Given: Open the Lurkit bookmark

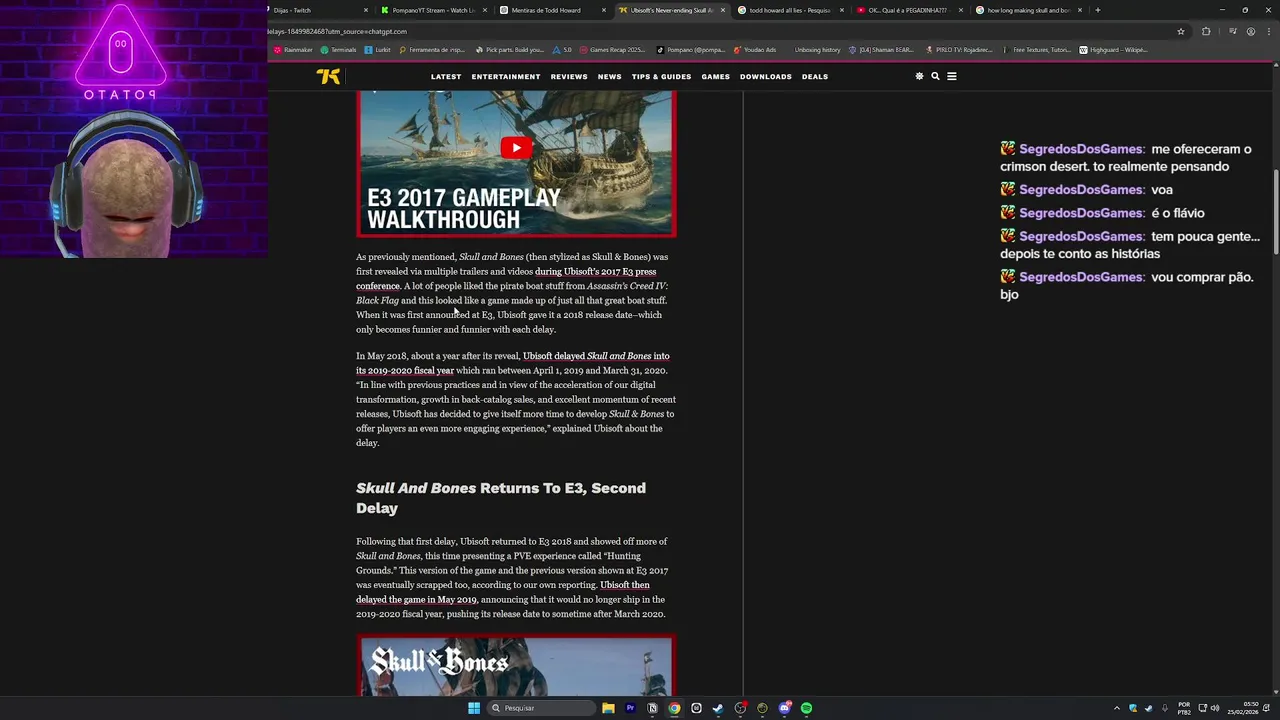Looking at the screenshot, I should (378, 50).
